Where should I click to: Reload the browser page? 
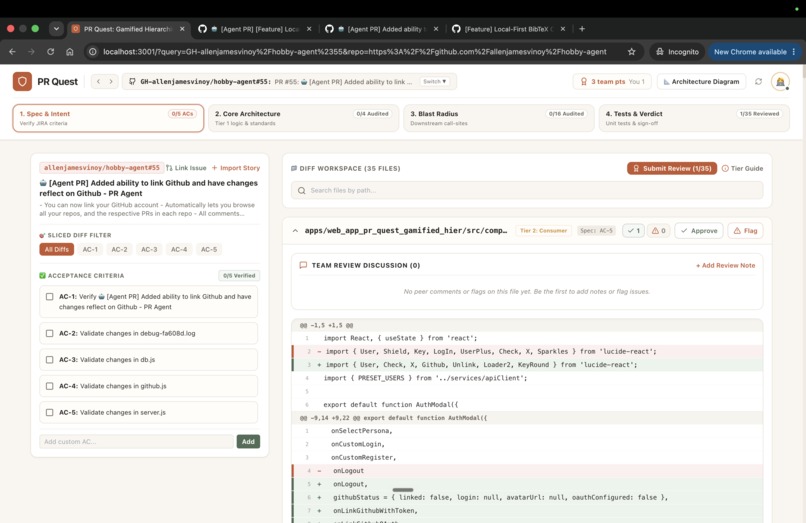click(x=50, y=51)
